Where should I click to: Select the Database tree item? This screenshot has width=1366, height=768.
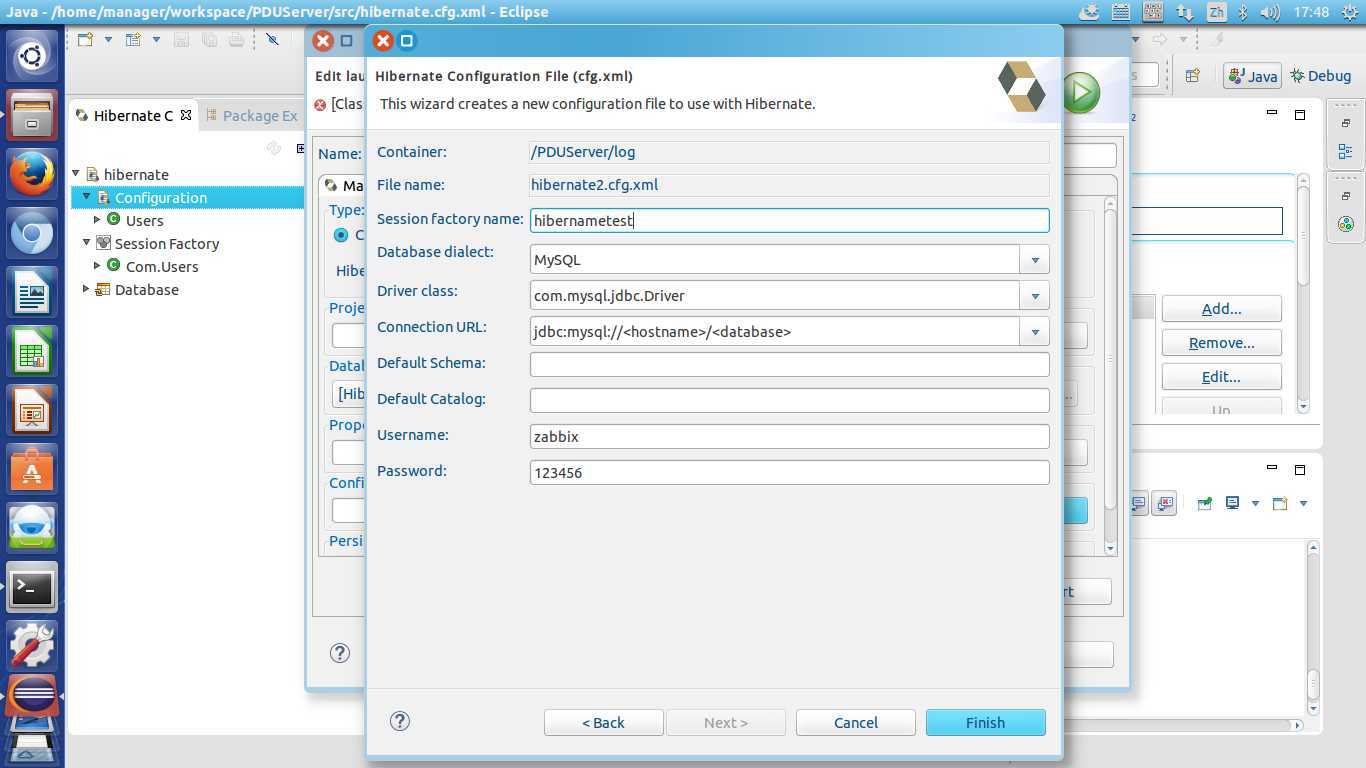[x=146, y=290]
